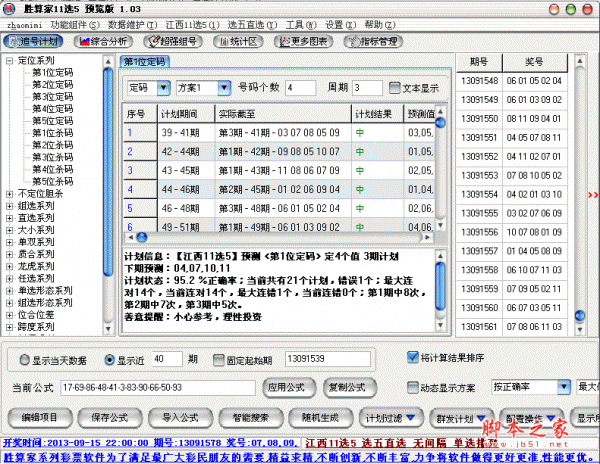Screen dimensions: 600x464
Task: Open the 群发计划 dropdown button
Action: coord(461,418)
